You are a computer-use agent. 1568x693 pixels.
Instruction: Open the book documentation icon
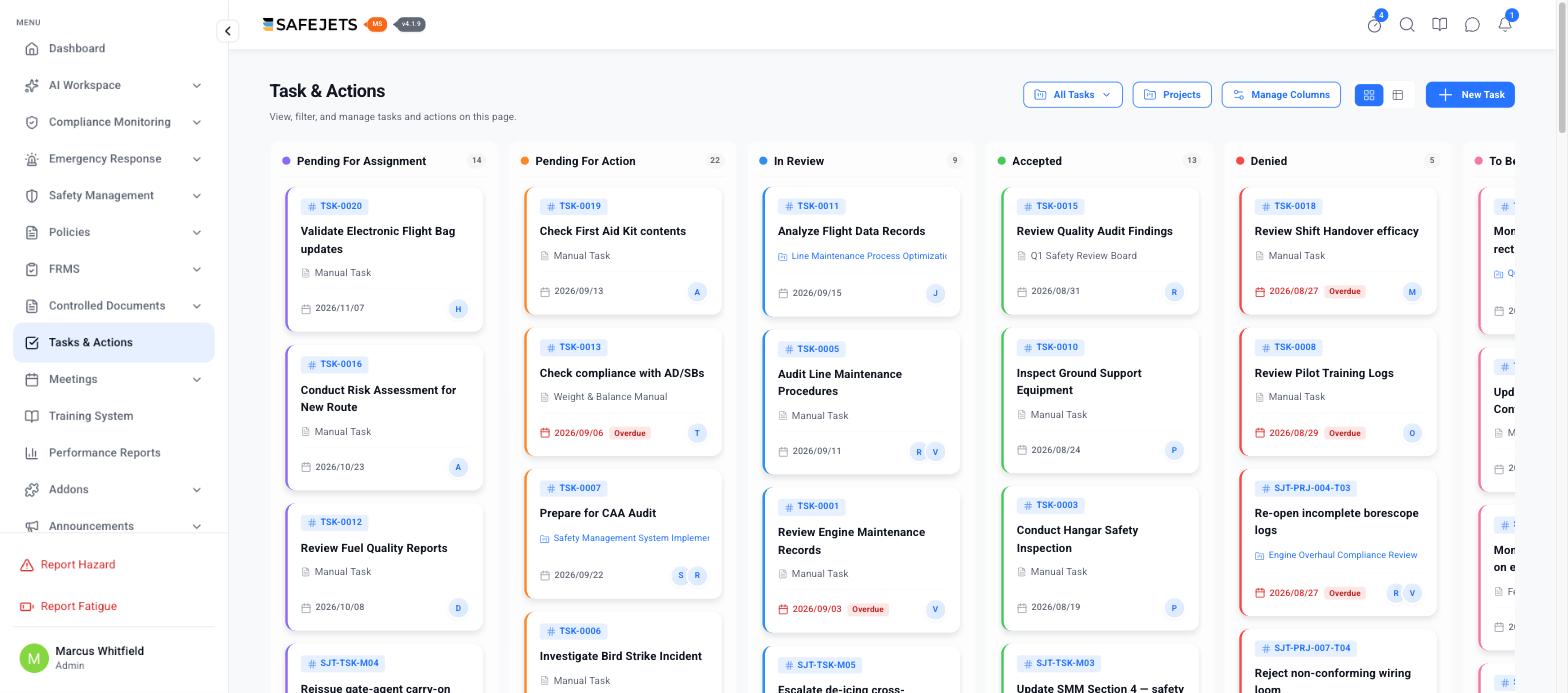[1440, 25]
